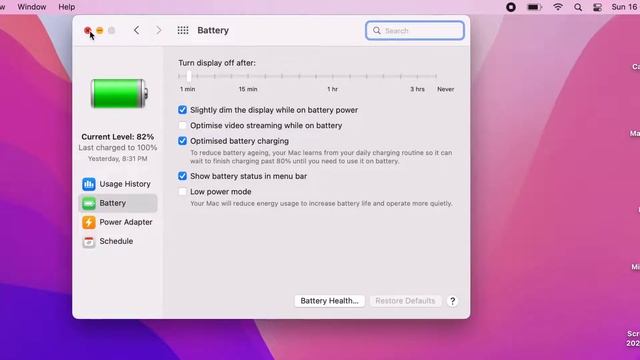
Task: Select the Battery sidebar item
Action: tap(117, 203)
